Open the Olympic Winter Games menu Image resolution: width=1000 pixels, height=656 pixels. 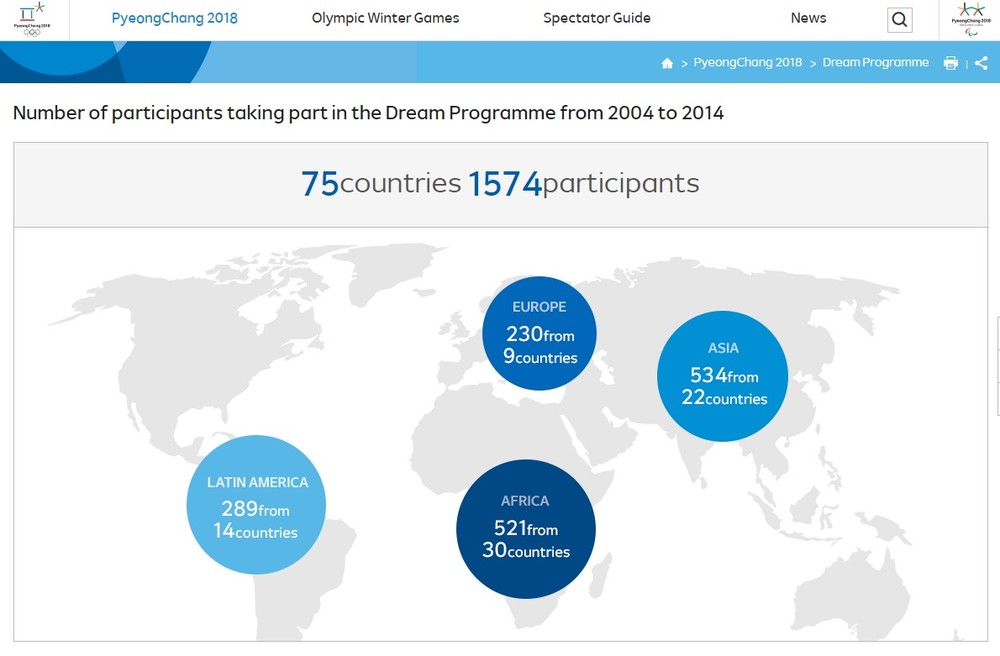coord(385,18)
